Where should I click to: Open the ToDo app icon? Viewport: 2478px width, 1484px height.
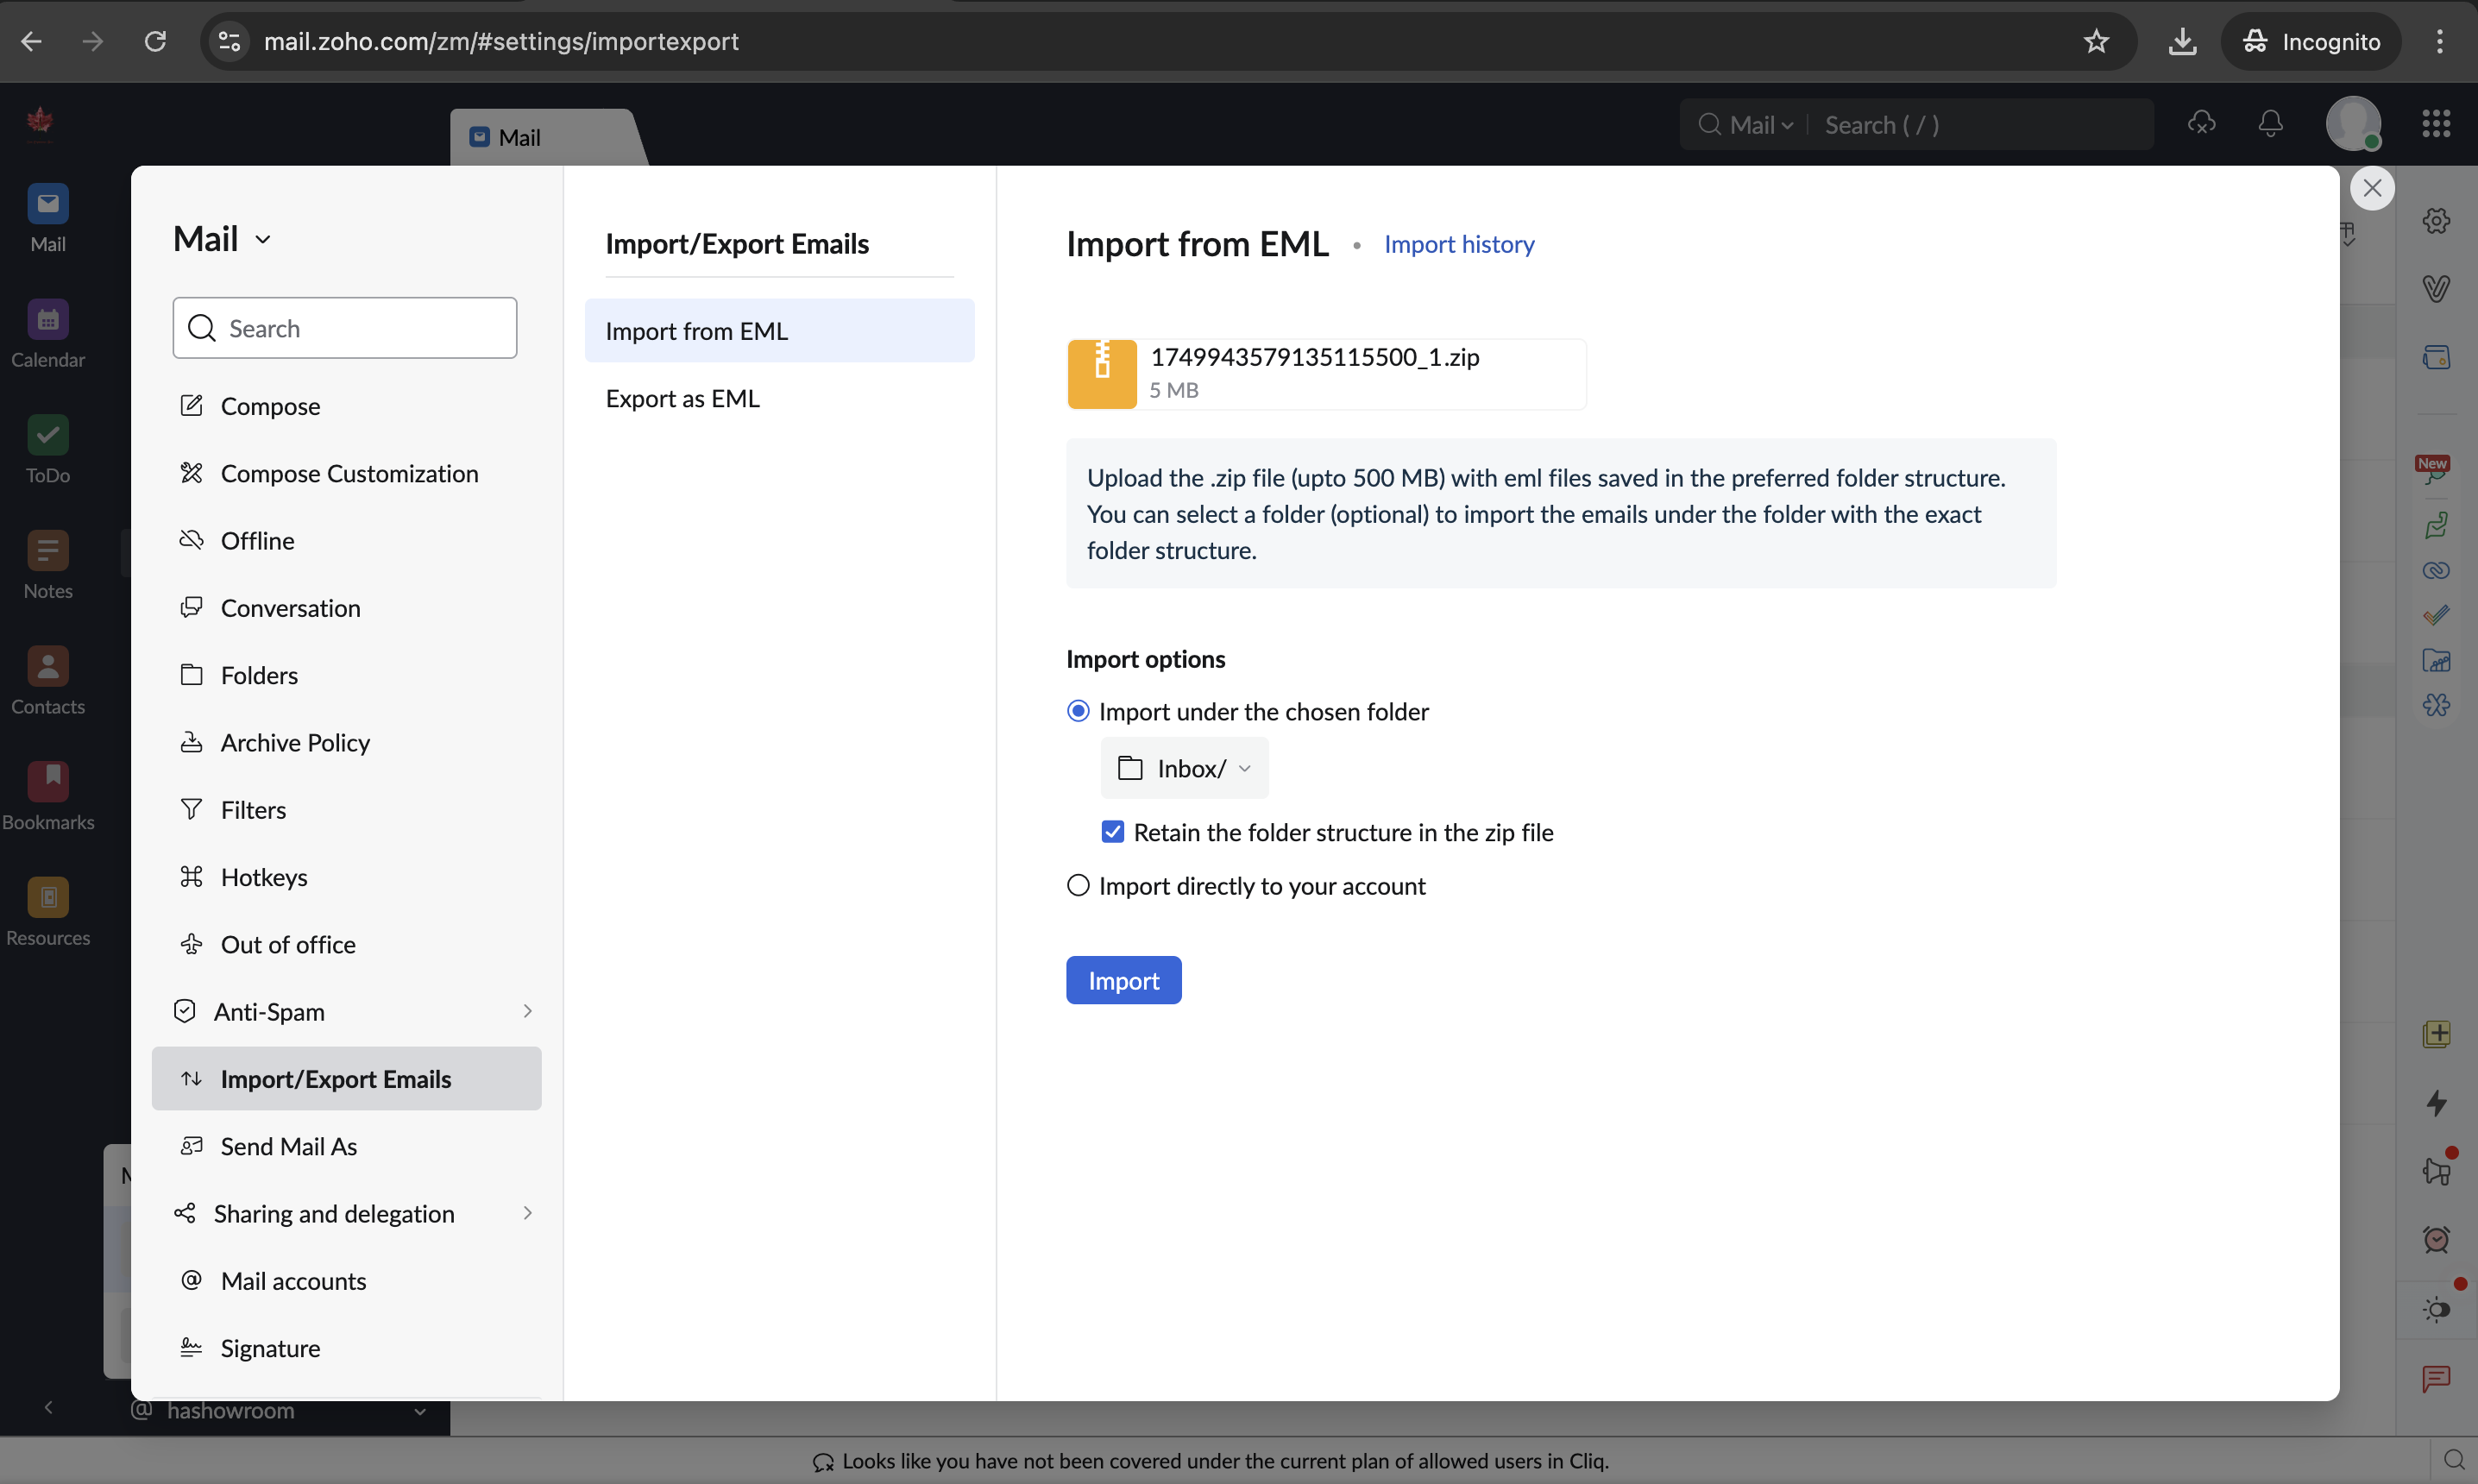click(x=48, y=436)
